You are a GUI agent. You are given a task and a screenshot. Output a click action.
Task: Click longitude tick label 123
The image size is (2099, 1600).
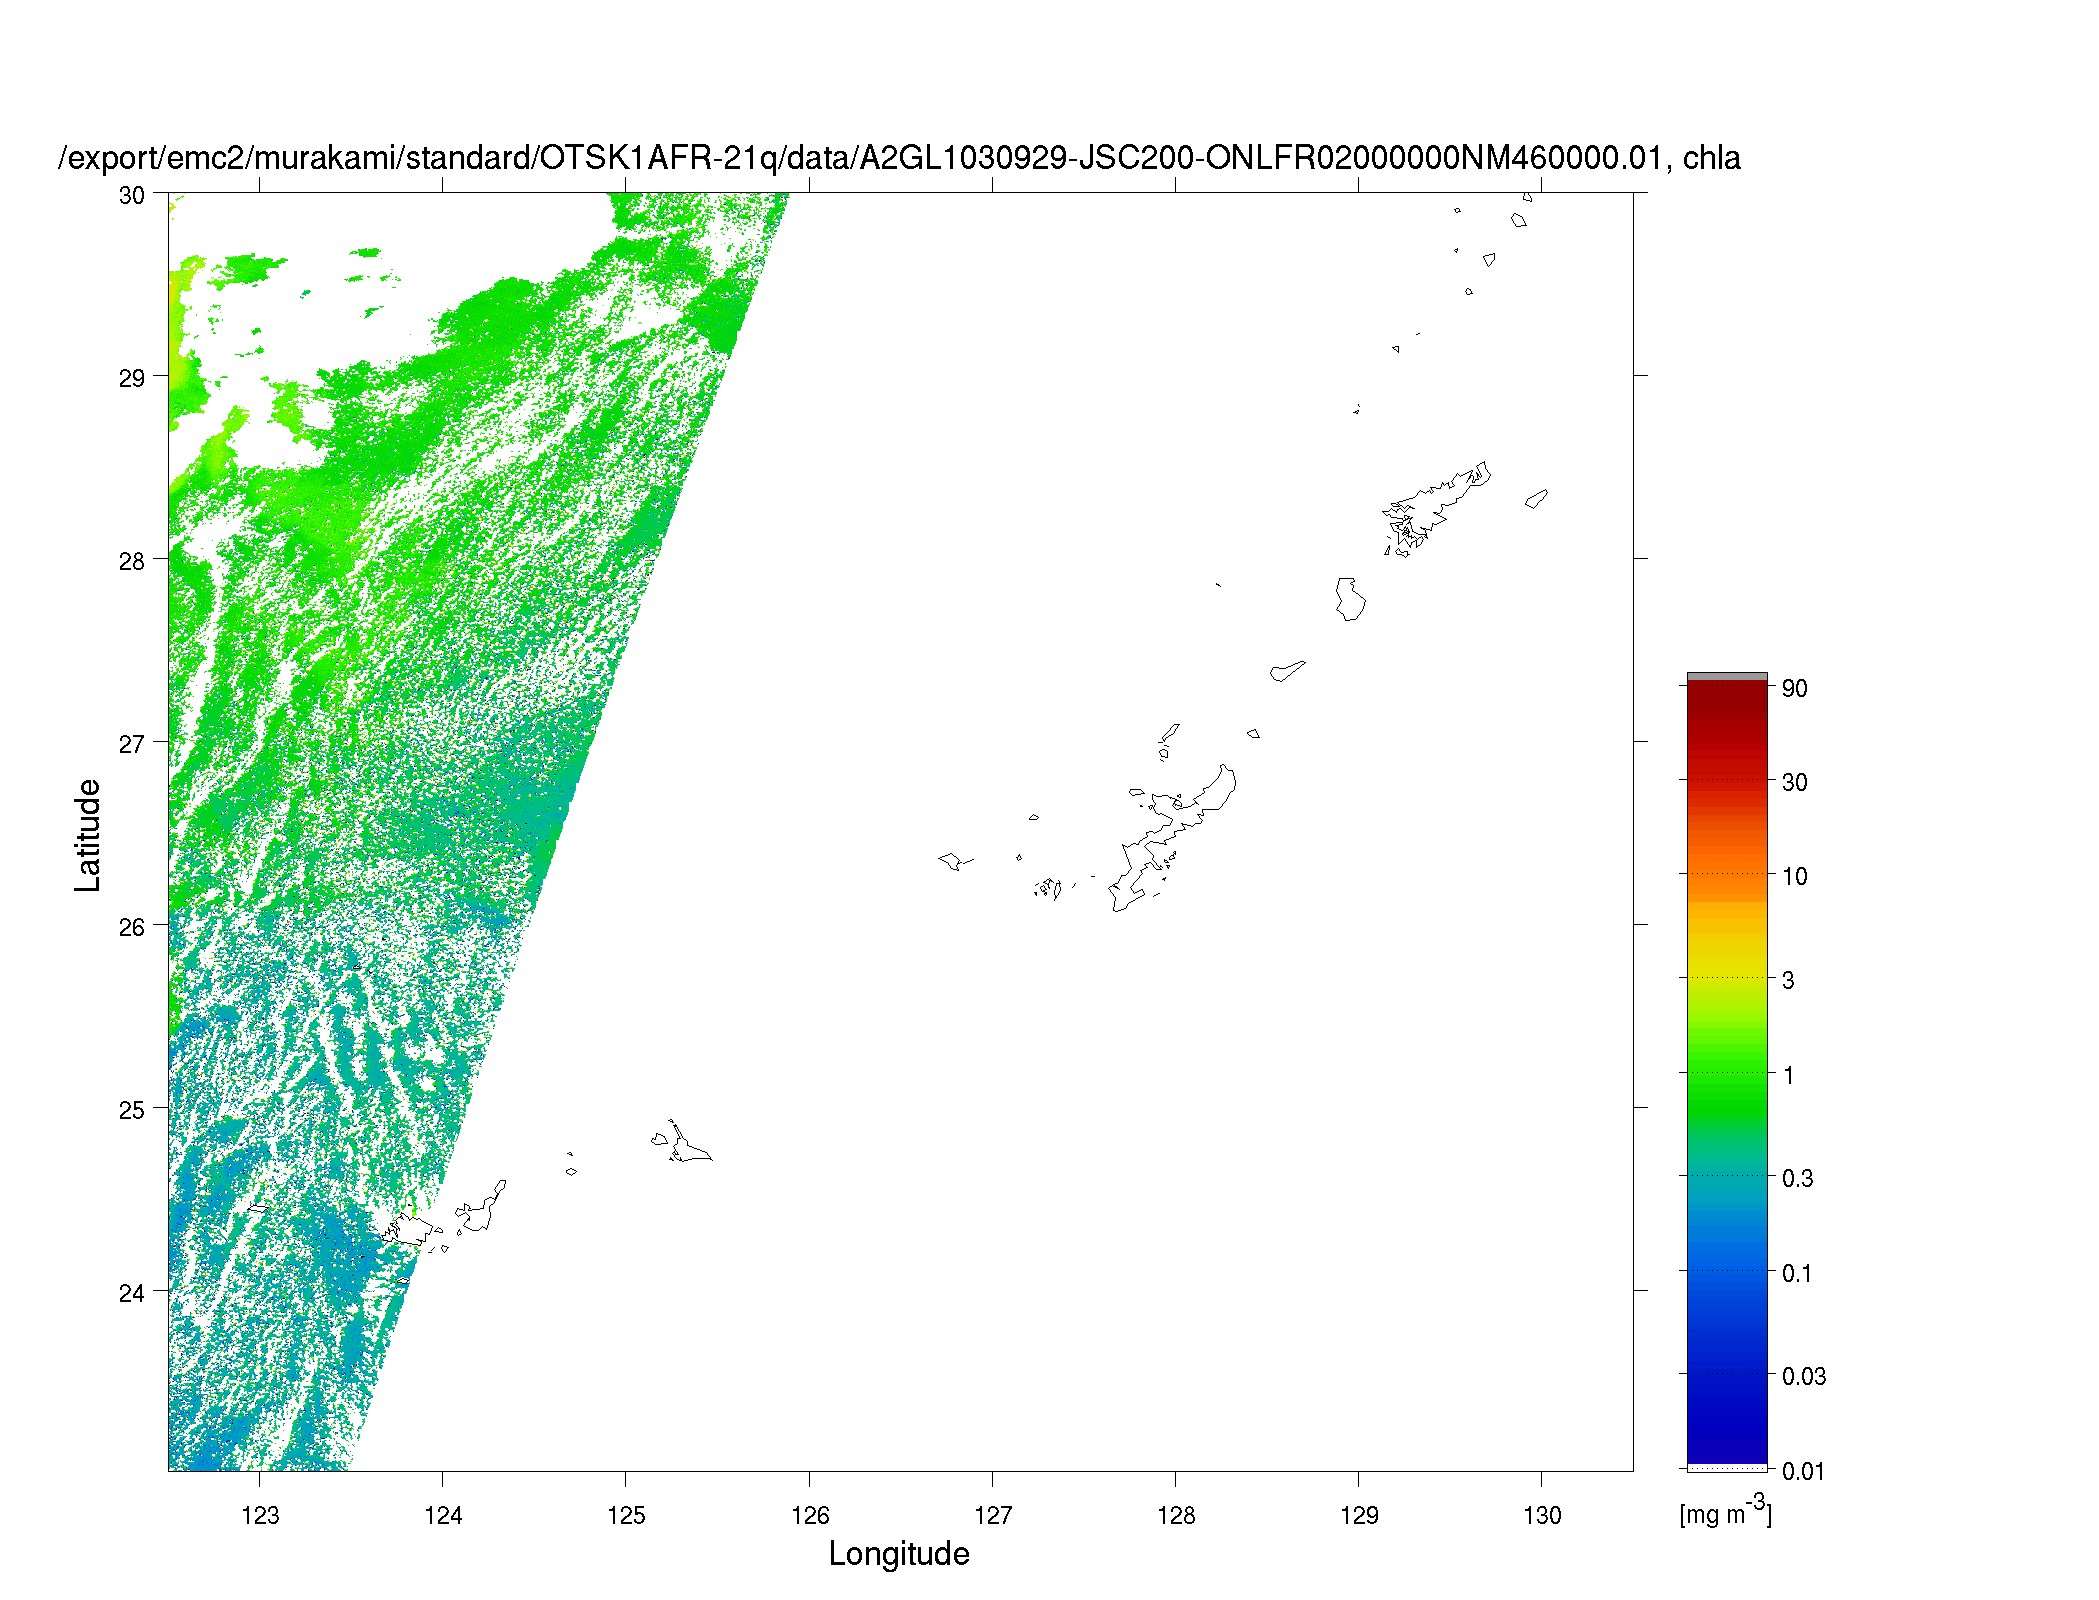click(x=260, y=1515)
